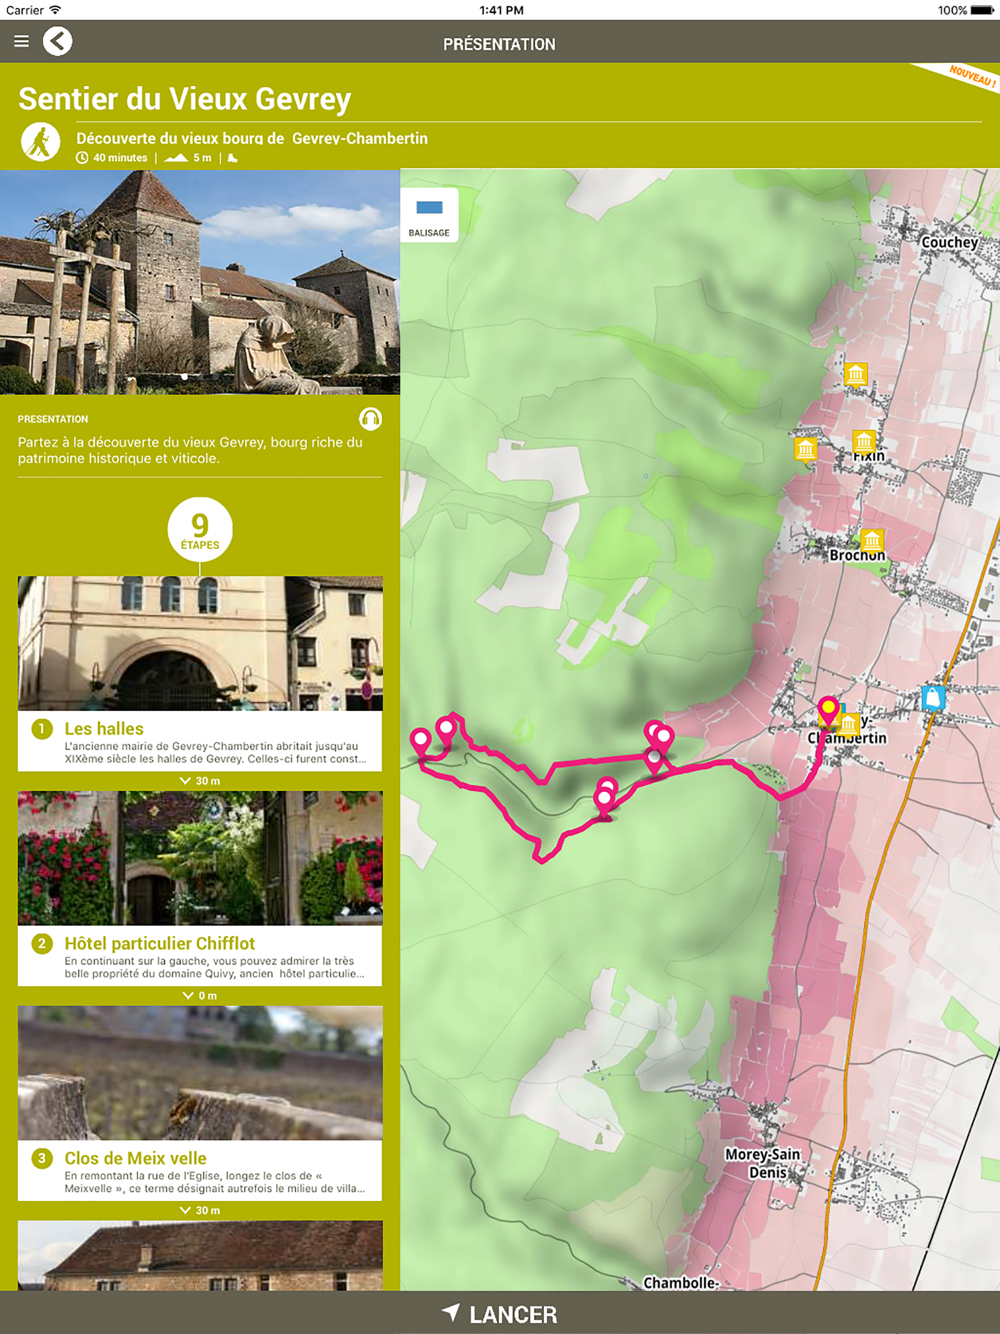Open the Gevrey church header photo
1000x1334 pixels.
(200, 282)
